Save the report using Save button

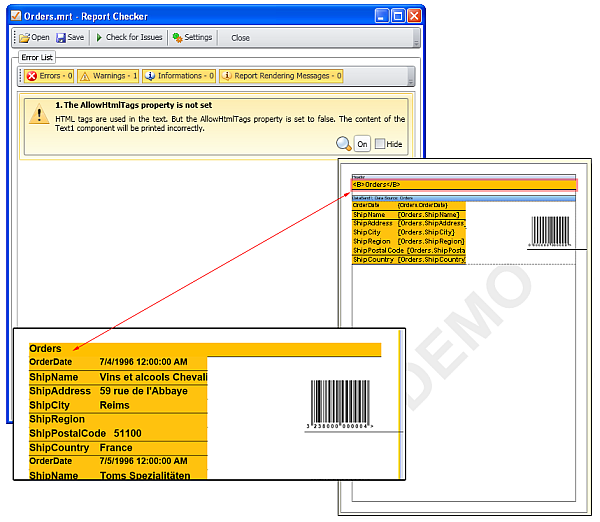[x=70, y=38]
